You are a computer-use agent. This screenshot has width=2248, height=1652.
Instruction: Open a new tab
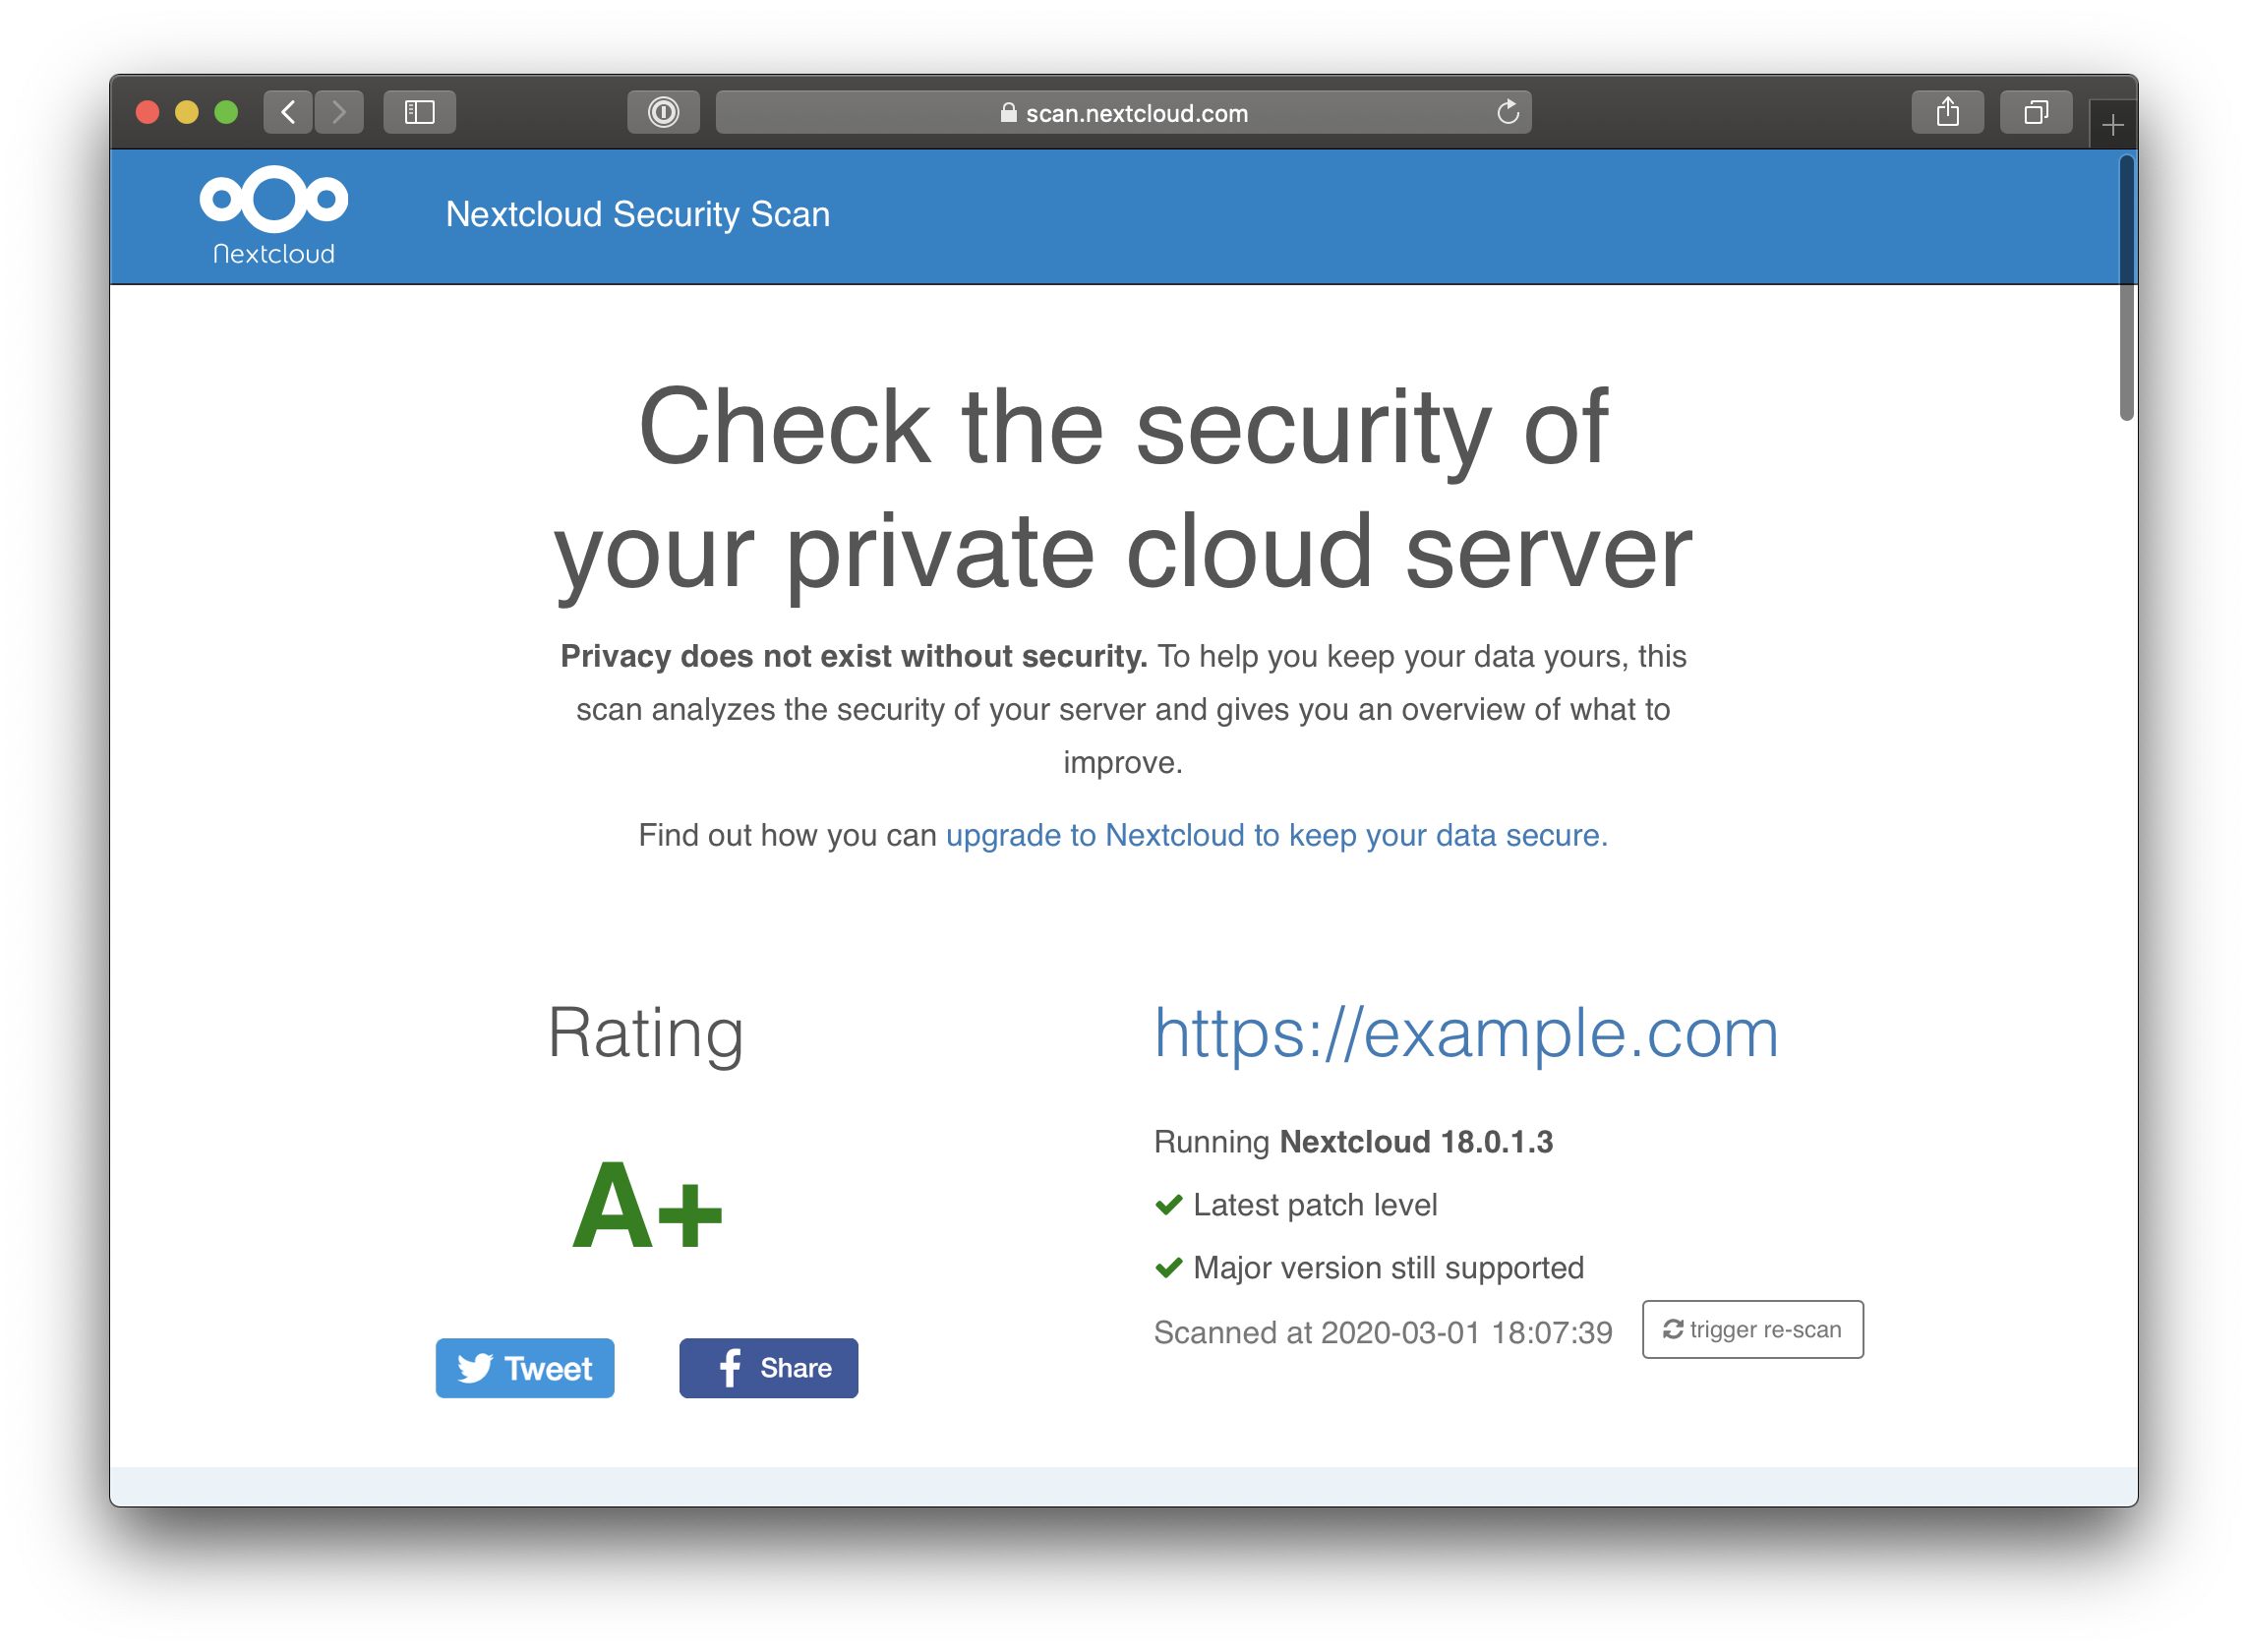click(x=2112, y=125)
